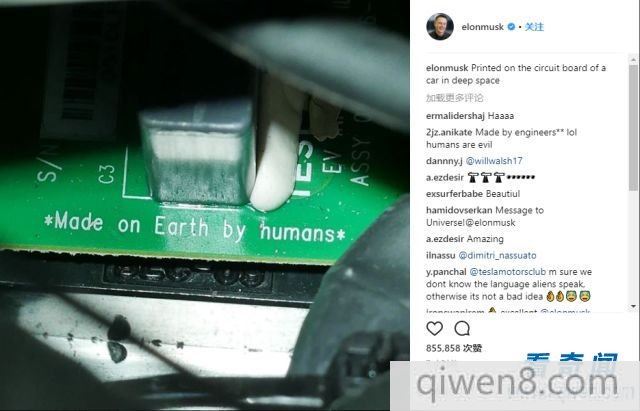Image resolution: width=640 pixels, height=411 pixels.
Task: Open commenter hamidovserkan's profile
Action: (x=459, y=210)
